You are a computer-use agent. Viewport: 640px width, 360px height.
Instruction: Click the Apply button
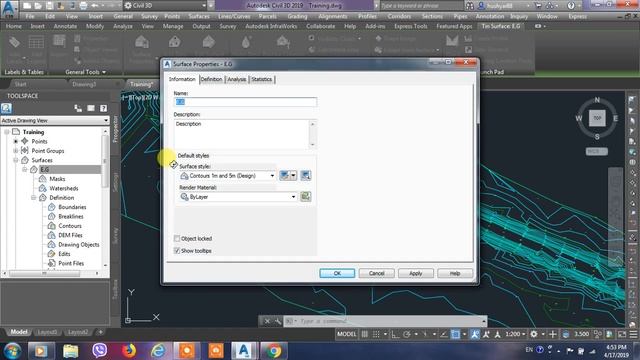[416, 273]
